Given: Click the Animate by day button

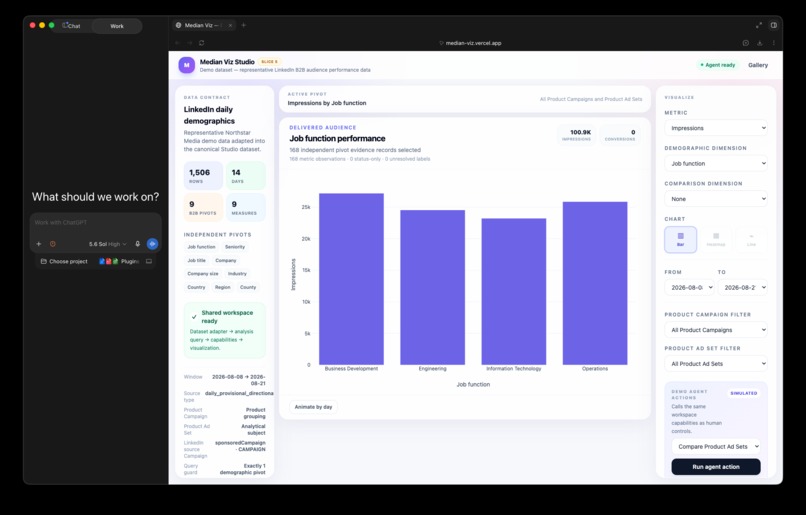Looking at the screenshot, I should click(x=313, y=407).
